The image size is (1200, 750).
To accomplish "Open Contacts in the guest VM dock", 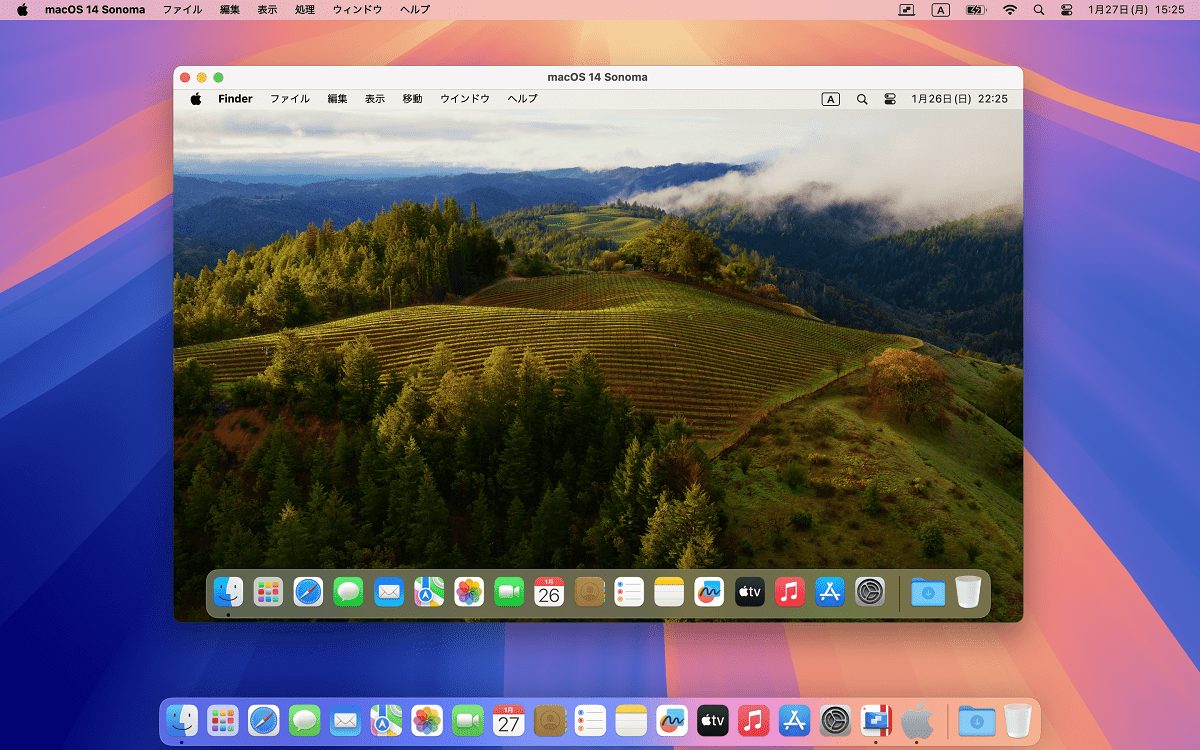I will tap(589, 592).
